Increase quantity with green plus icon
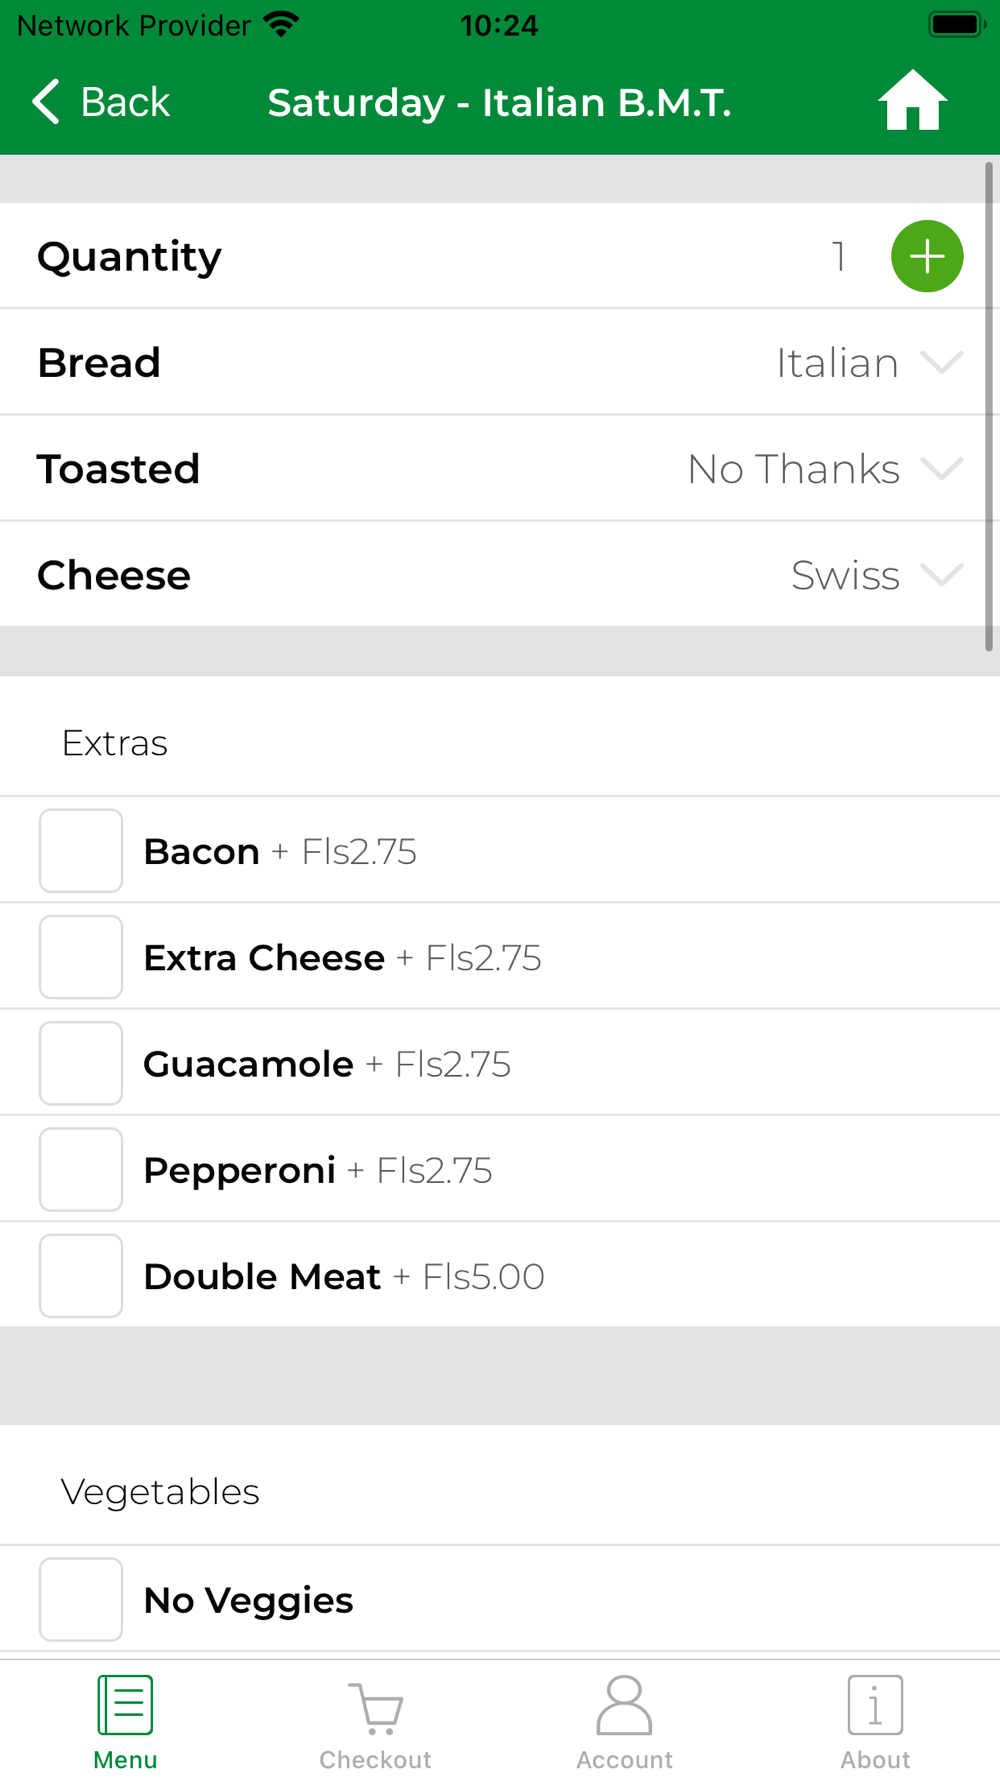The image size is (1000, 1778). (x=927, y=256)
